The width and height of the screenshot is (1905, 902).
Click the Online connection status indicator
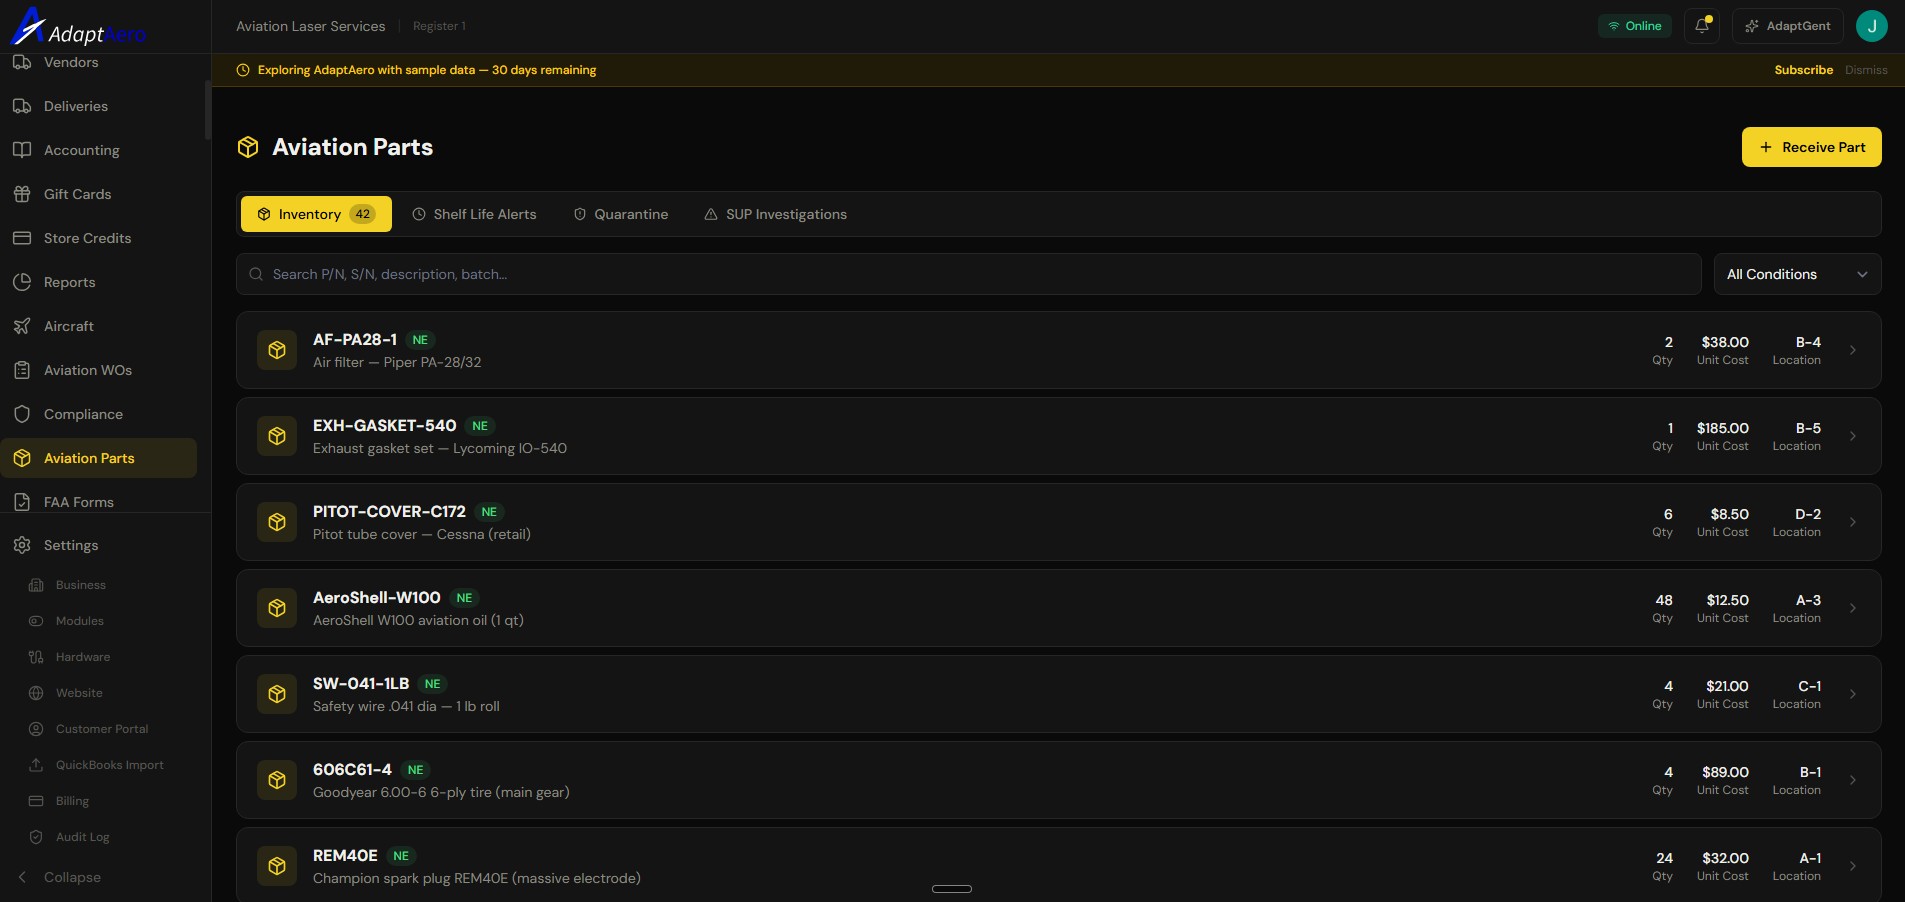click(x=1634, y=26)
